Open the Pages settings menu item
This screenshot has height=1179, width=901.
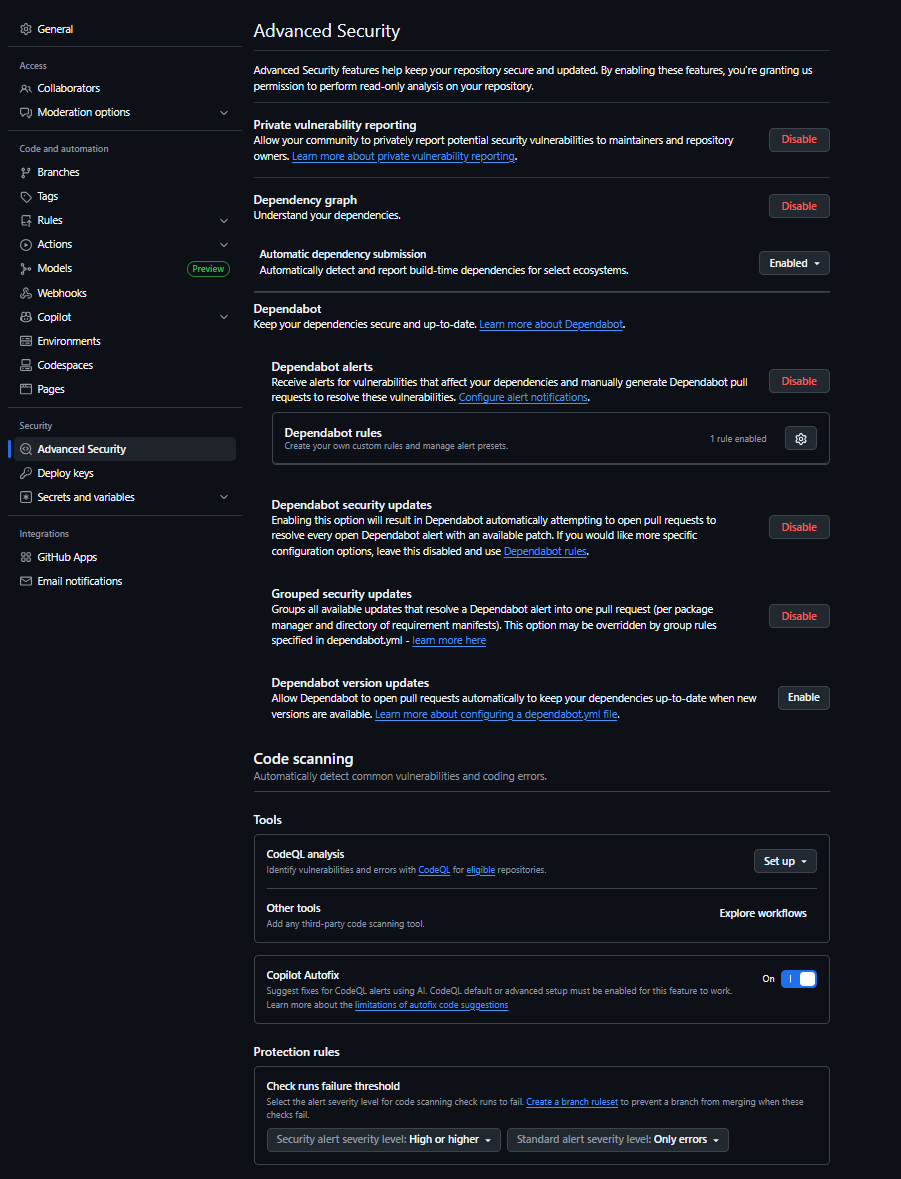[51, 389]
